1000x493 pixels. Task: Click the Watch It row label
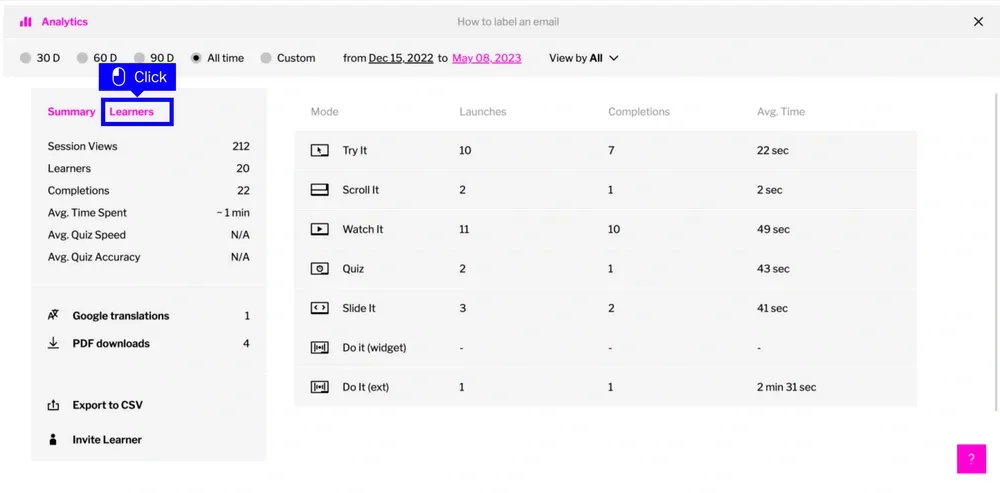[363, 229]
